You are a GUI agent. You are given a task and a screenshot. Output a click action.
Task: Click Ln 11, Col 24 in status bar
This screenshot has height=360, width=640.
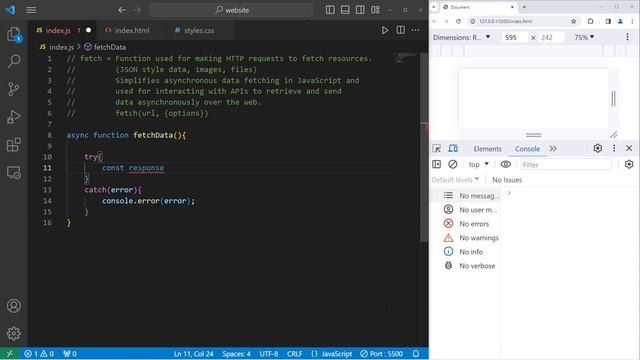(x=193, y=354)
